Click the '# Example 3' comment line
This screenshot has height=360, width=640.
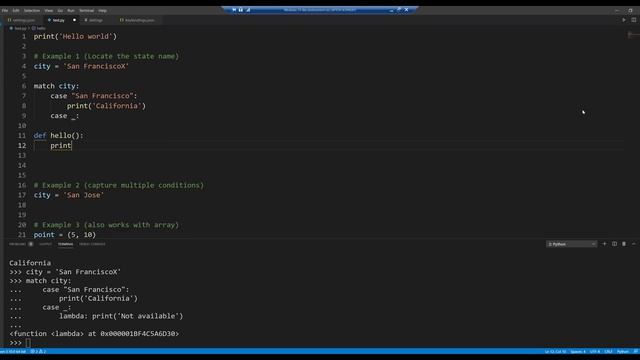coord(106,225)
